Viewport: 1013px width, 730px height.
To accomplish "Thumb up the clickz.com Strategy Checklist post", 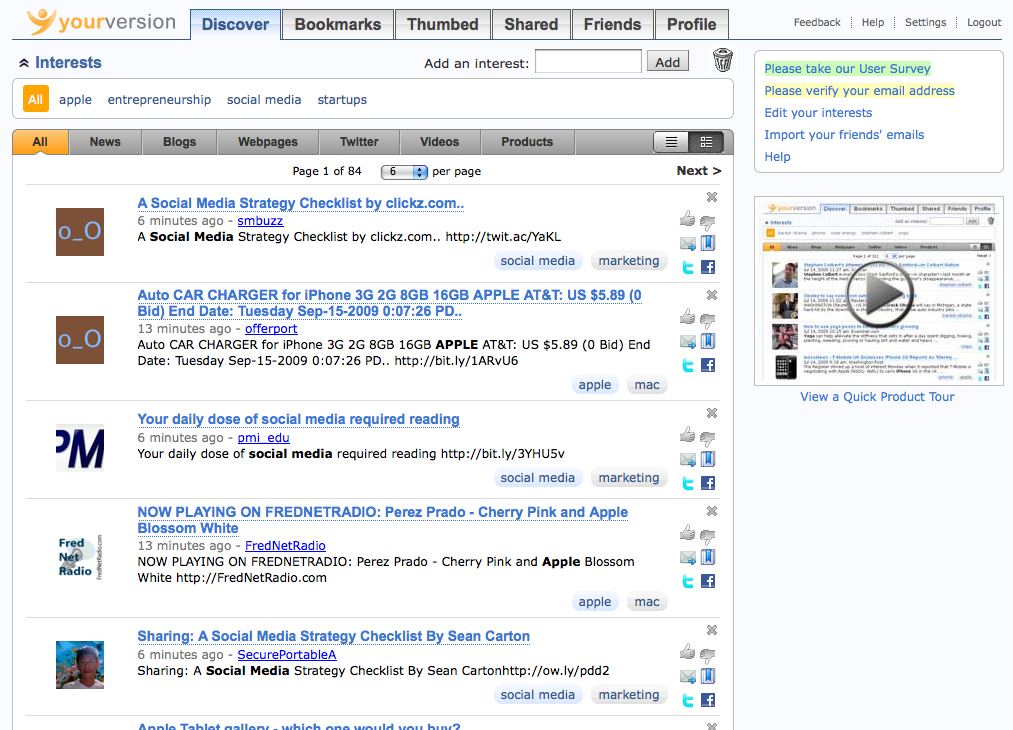I will point(687,220).
